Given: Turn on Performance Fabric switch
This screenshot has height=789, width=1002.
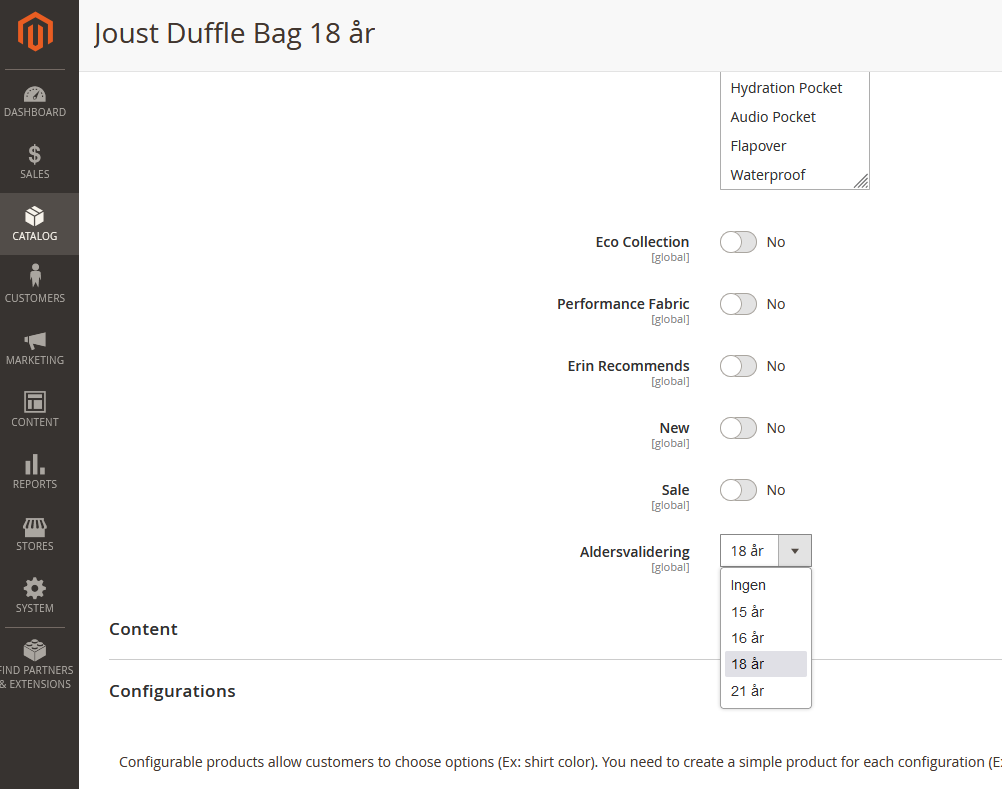Looking at the screenshot, I should tap(738, 304).
